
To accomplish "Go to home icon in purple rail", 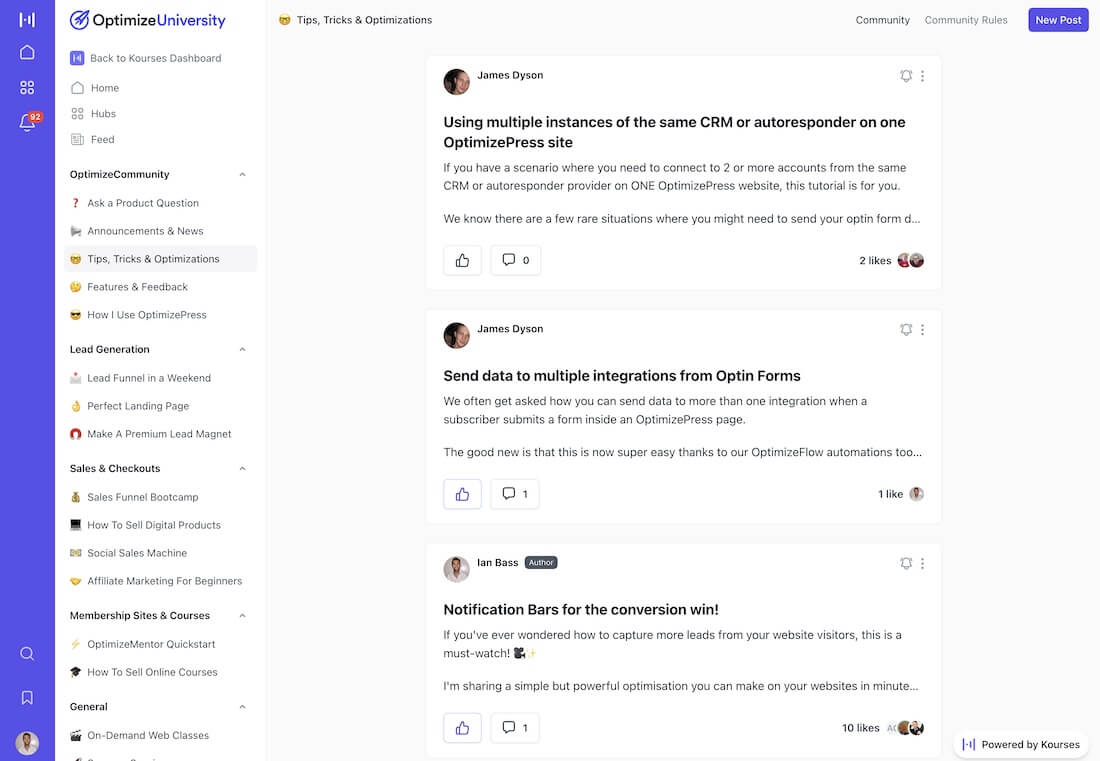I will 27,53.
